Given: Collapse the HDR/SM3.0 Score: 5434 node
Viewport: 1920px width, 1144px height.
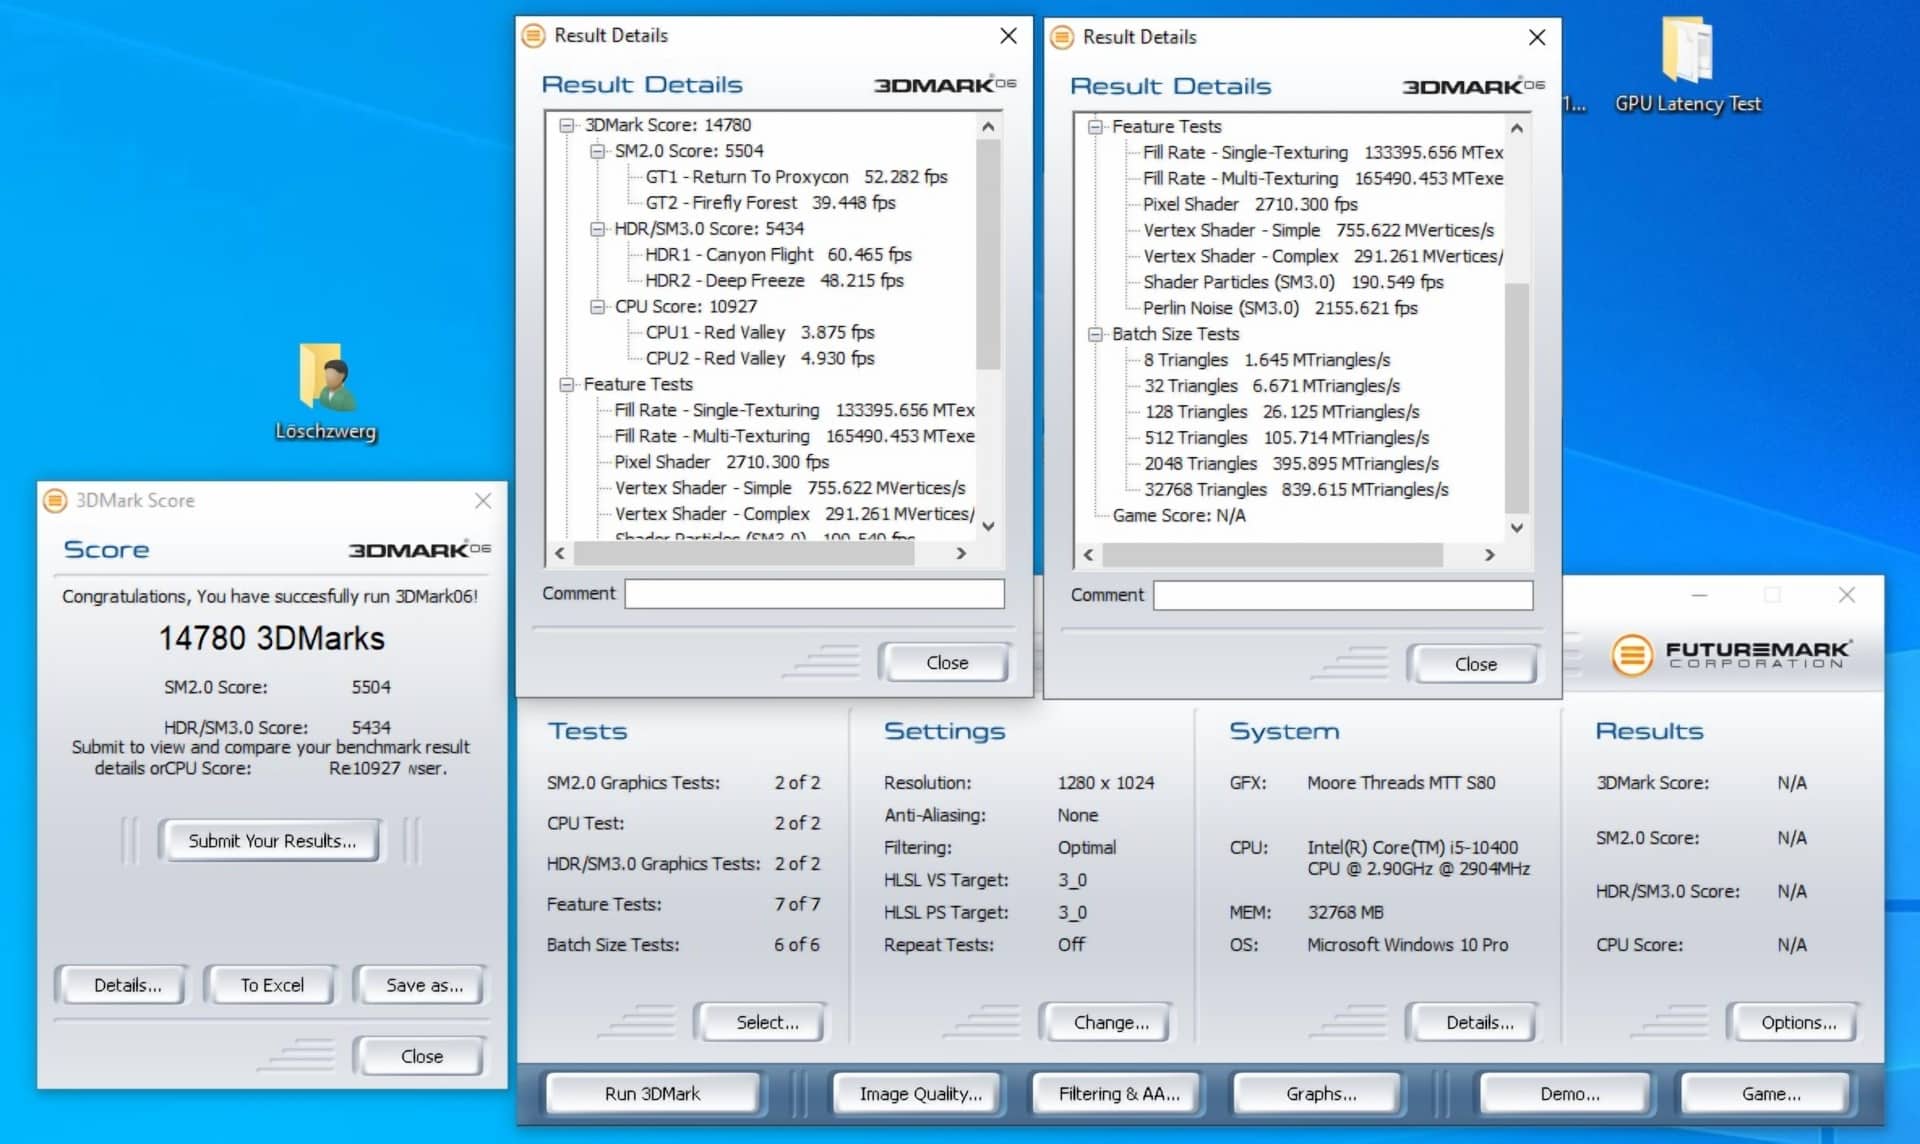Looking at the screenshot, I should (597, 229).
